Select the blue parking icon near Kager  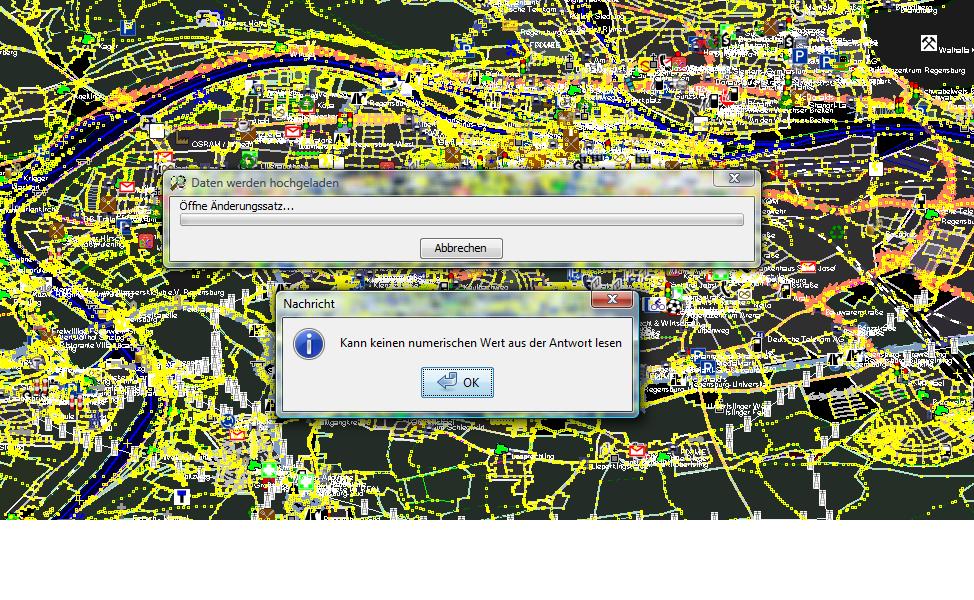[x=128, y=28]
